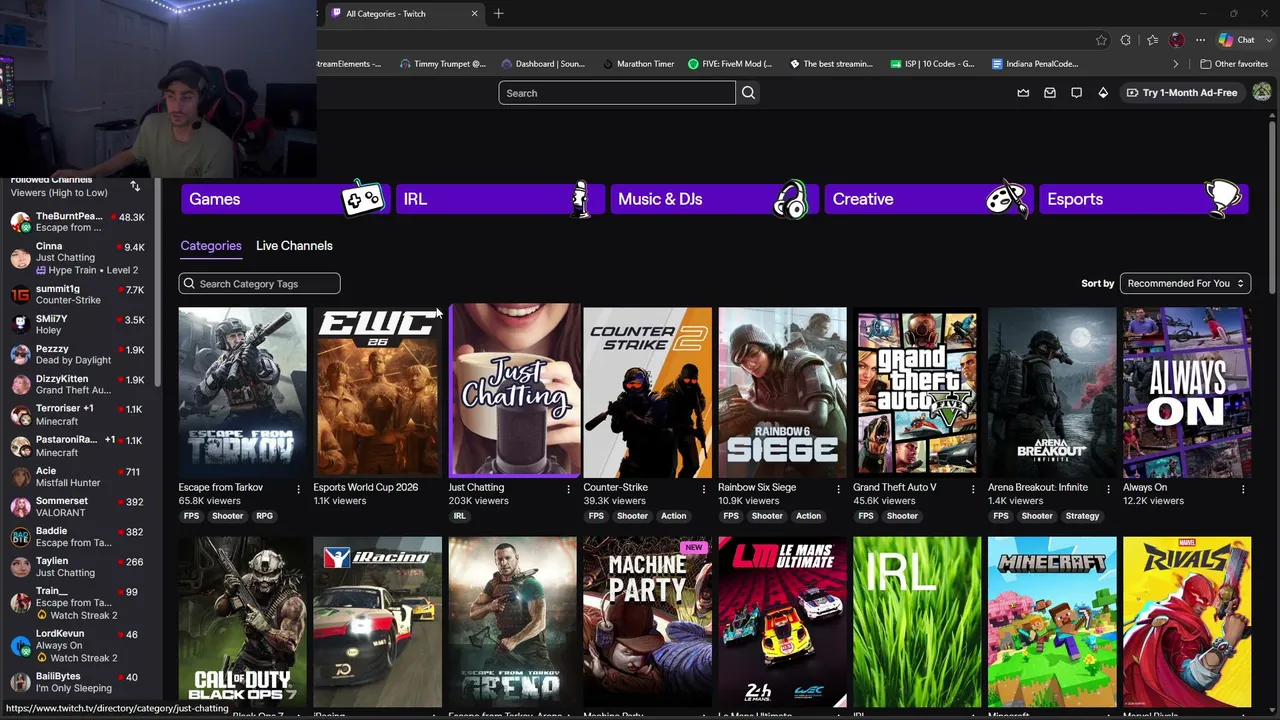Select the Music & DJs banner

pyautogui.click(x=713, y=198)
